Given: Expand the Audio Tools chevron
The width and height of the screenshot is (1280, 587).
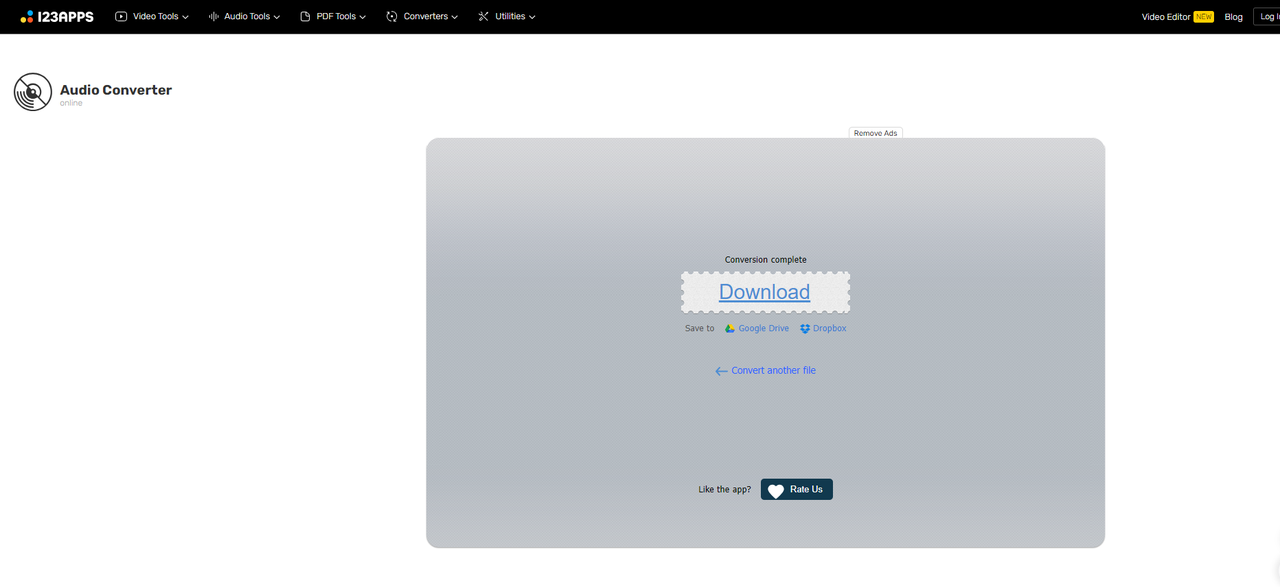Looking at the screenshot, I should [277, 17].
